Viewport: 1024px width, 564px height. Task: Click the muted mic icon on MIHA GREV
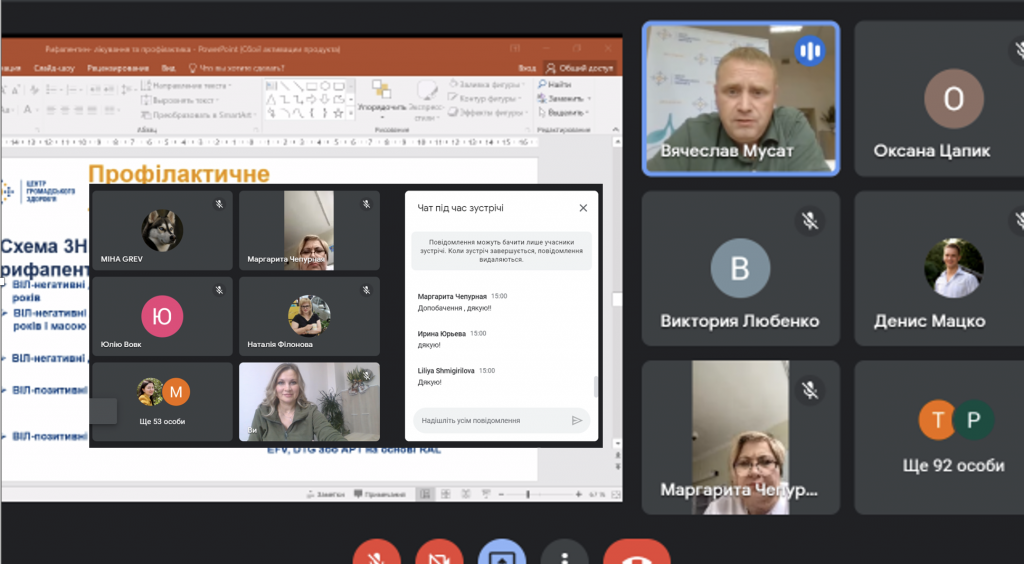[x=219, y=204]
